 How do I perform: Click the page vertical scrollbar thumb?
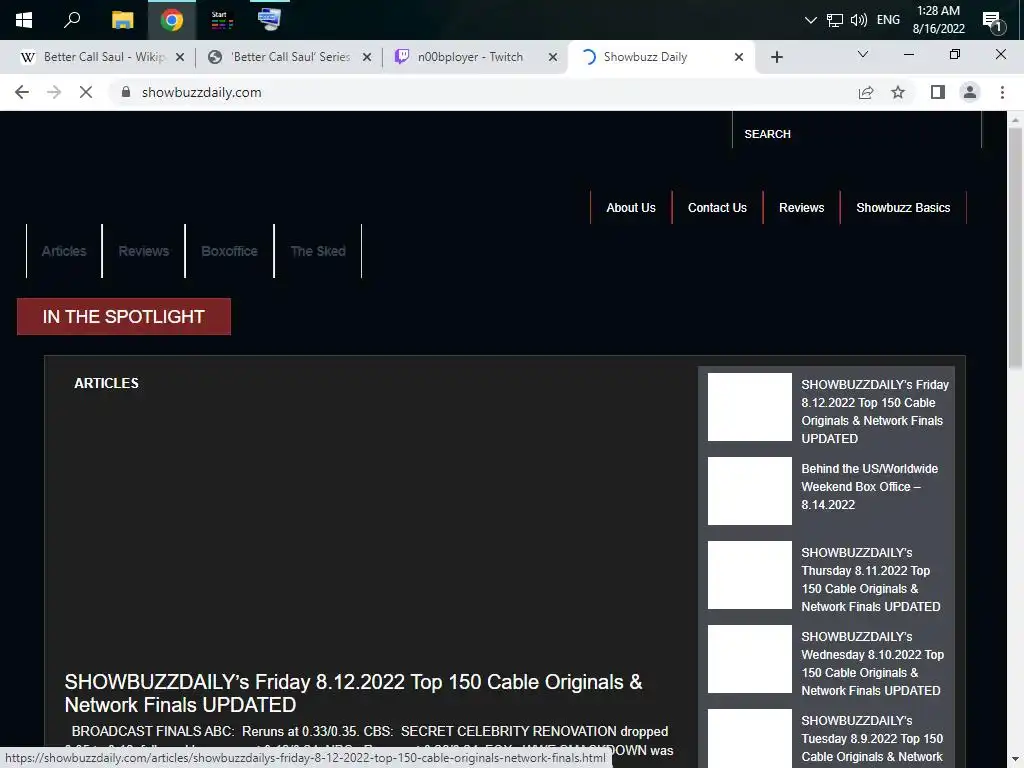point(1015,248)
